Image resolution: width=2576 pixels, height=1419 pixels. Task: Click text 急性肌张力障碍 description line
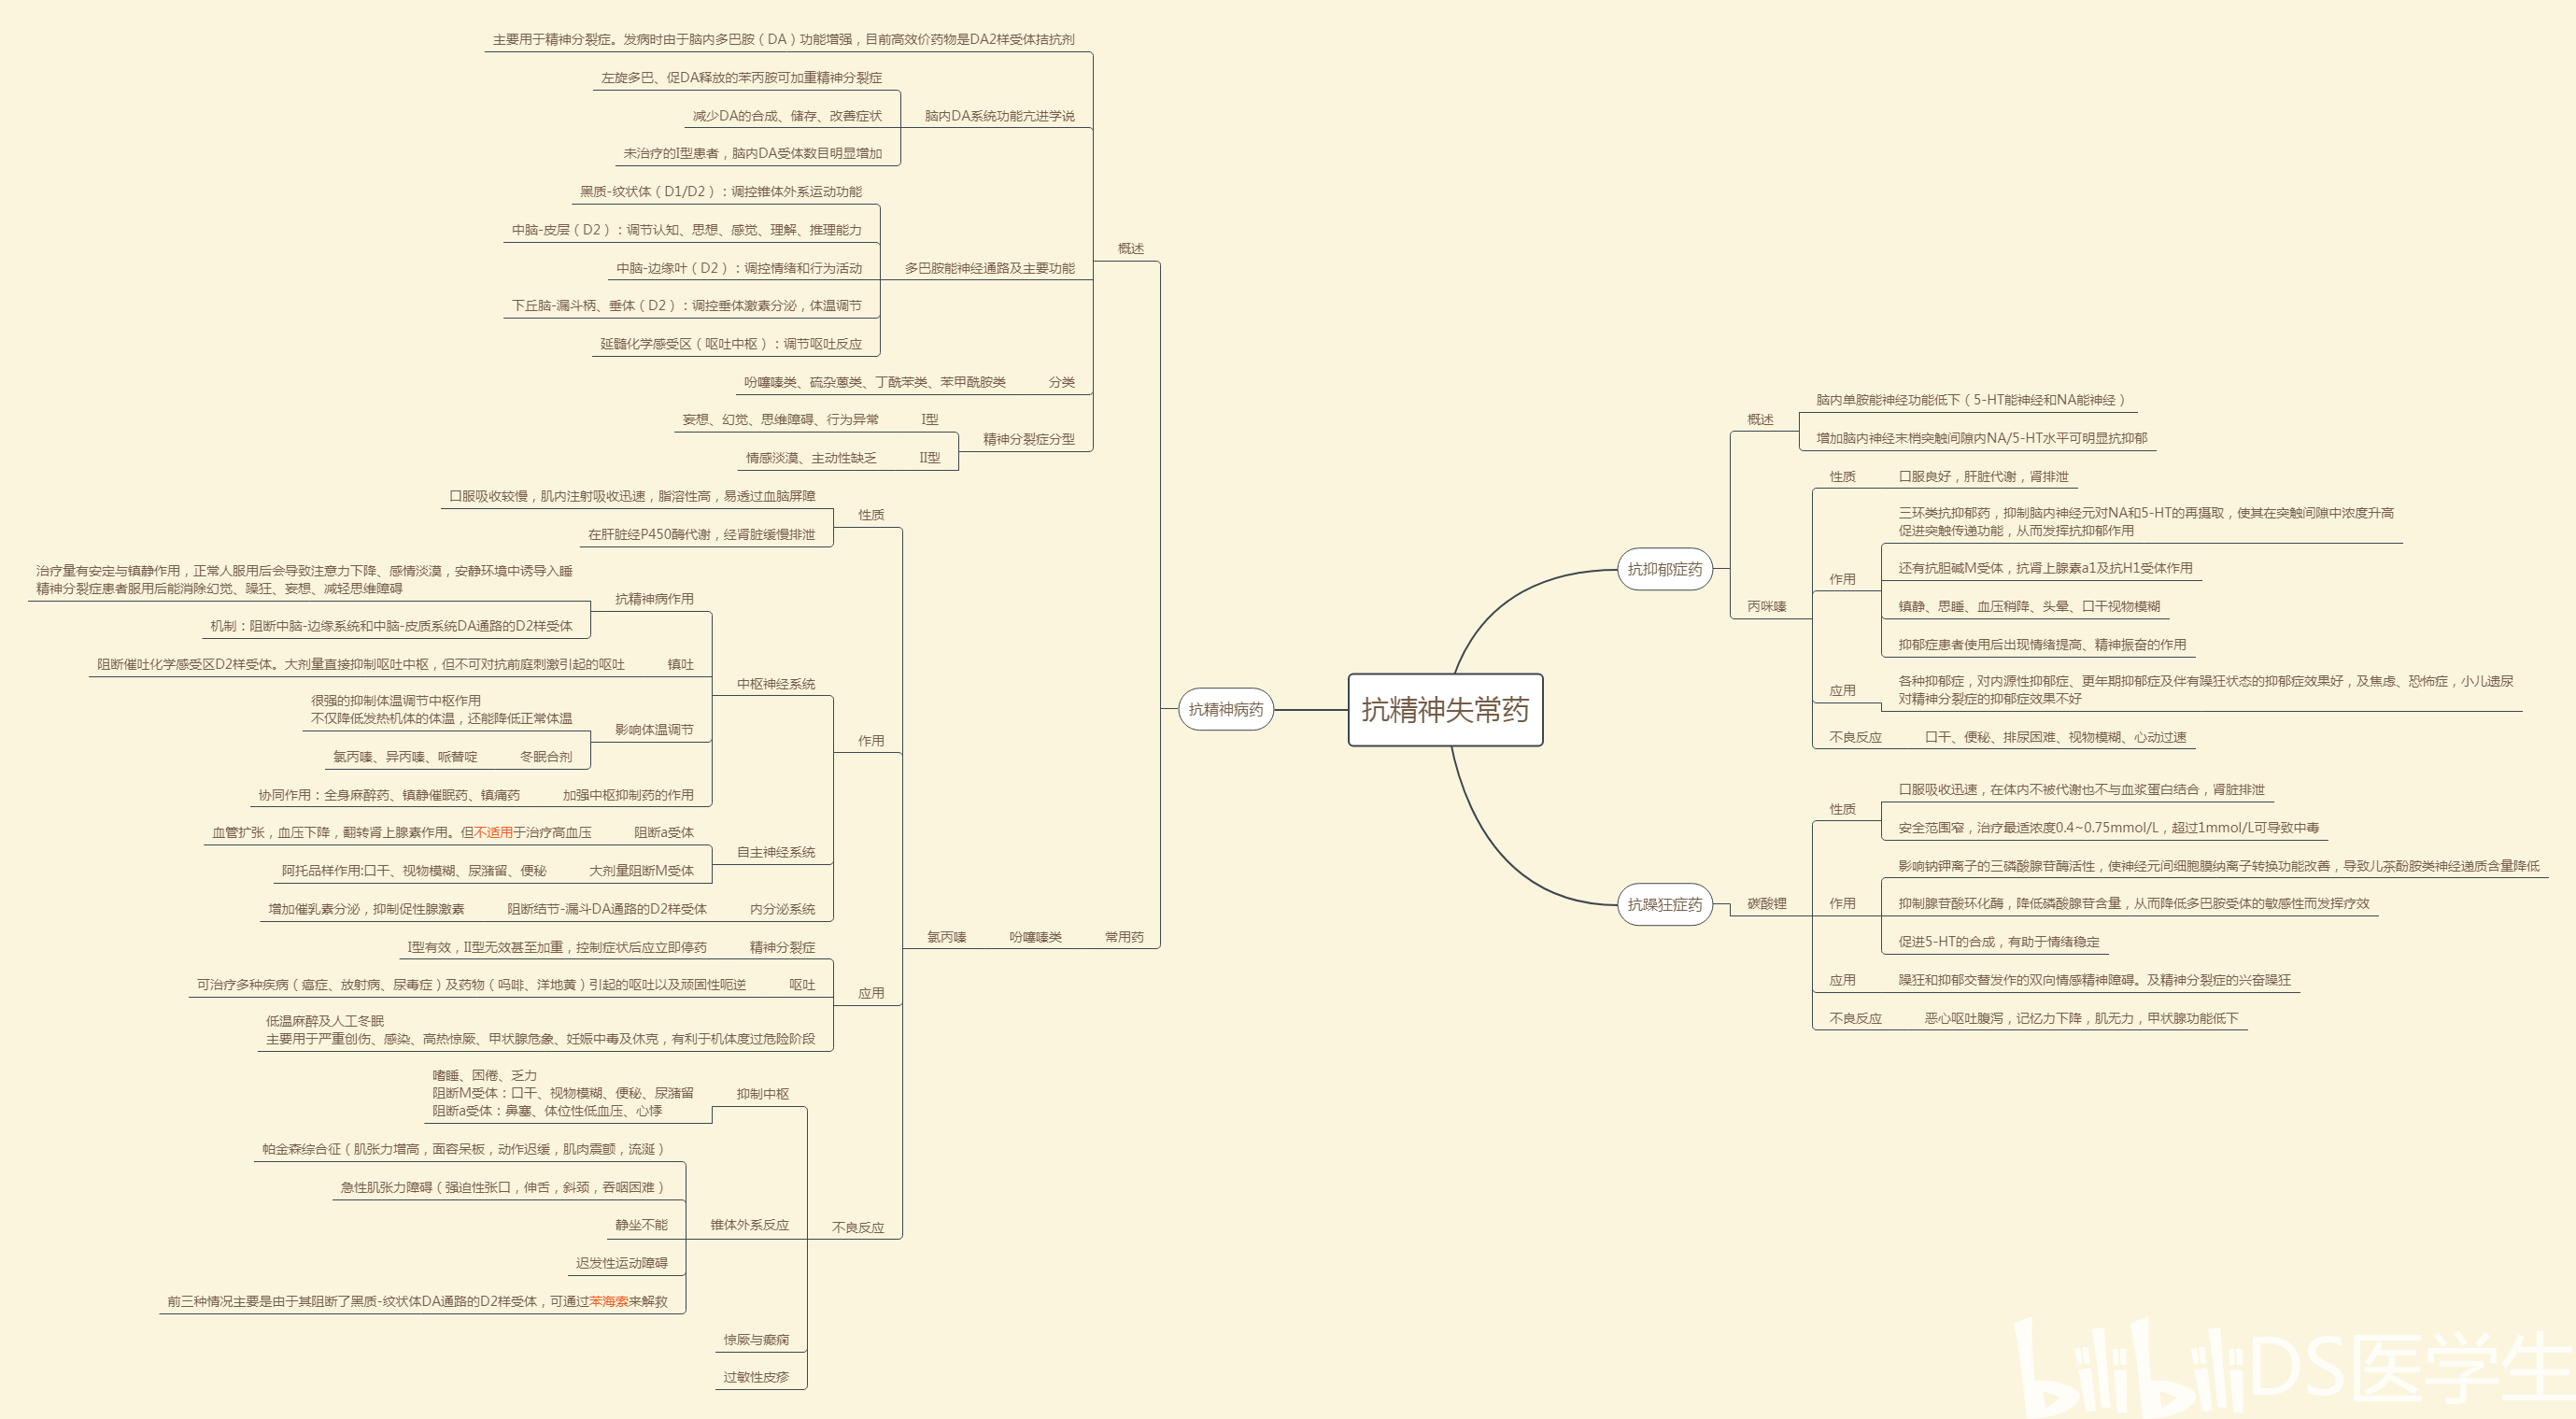point(503,1187)
